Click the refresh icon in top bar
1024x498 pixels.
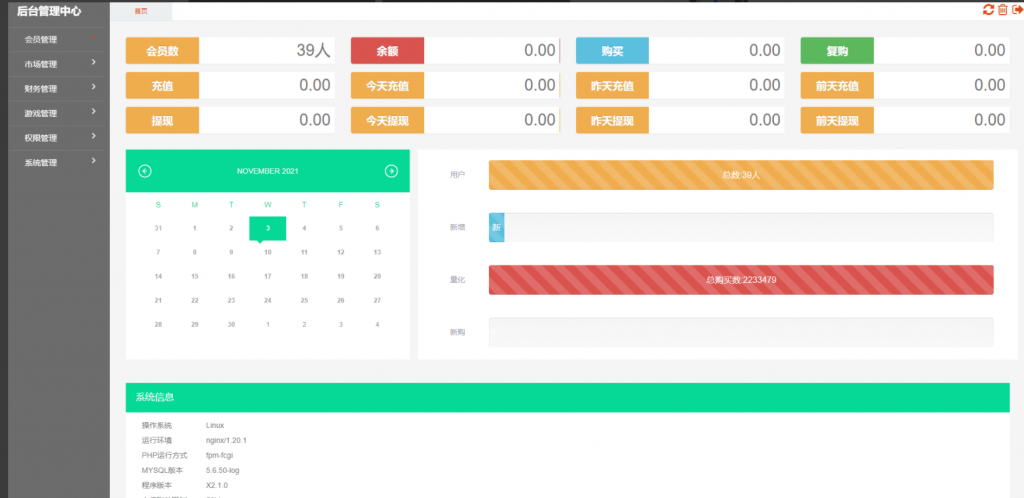(x=988, y=10)
